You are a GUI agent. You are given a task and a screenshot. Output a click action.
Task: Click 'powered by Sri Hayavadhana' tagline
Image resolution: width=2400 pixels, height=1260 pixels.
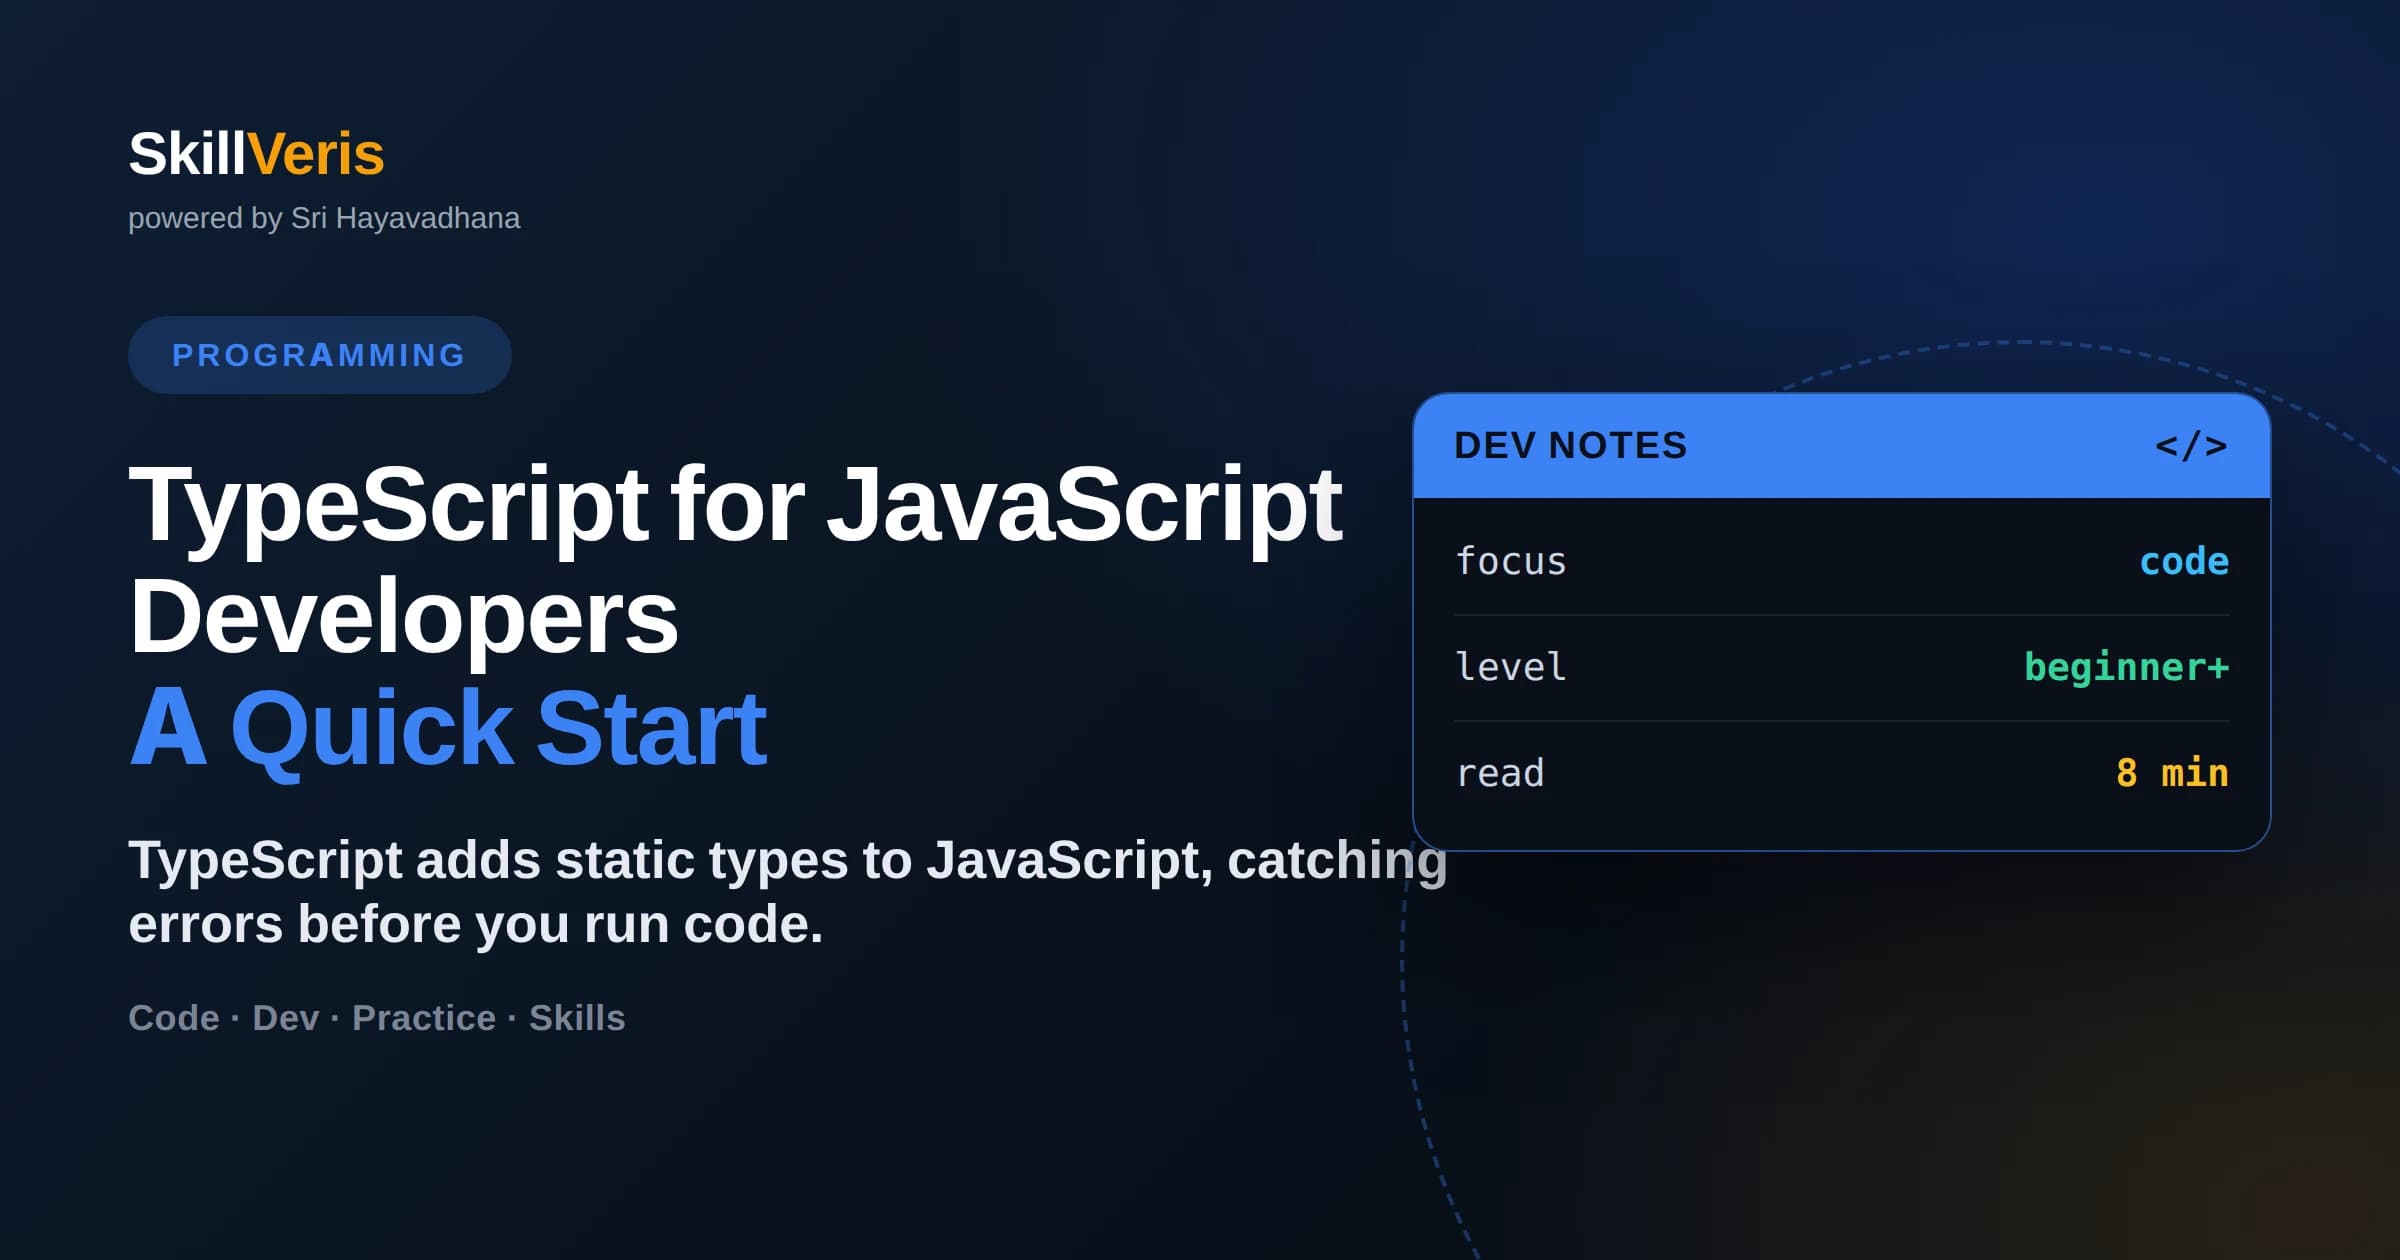pyautogui.click(x=324, y=218)
